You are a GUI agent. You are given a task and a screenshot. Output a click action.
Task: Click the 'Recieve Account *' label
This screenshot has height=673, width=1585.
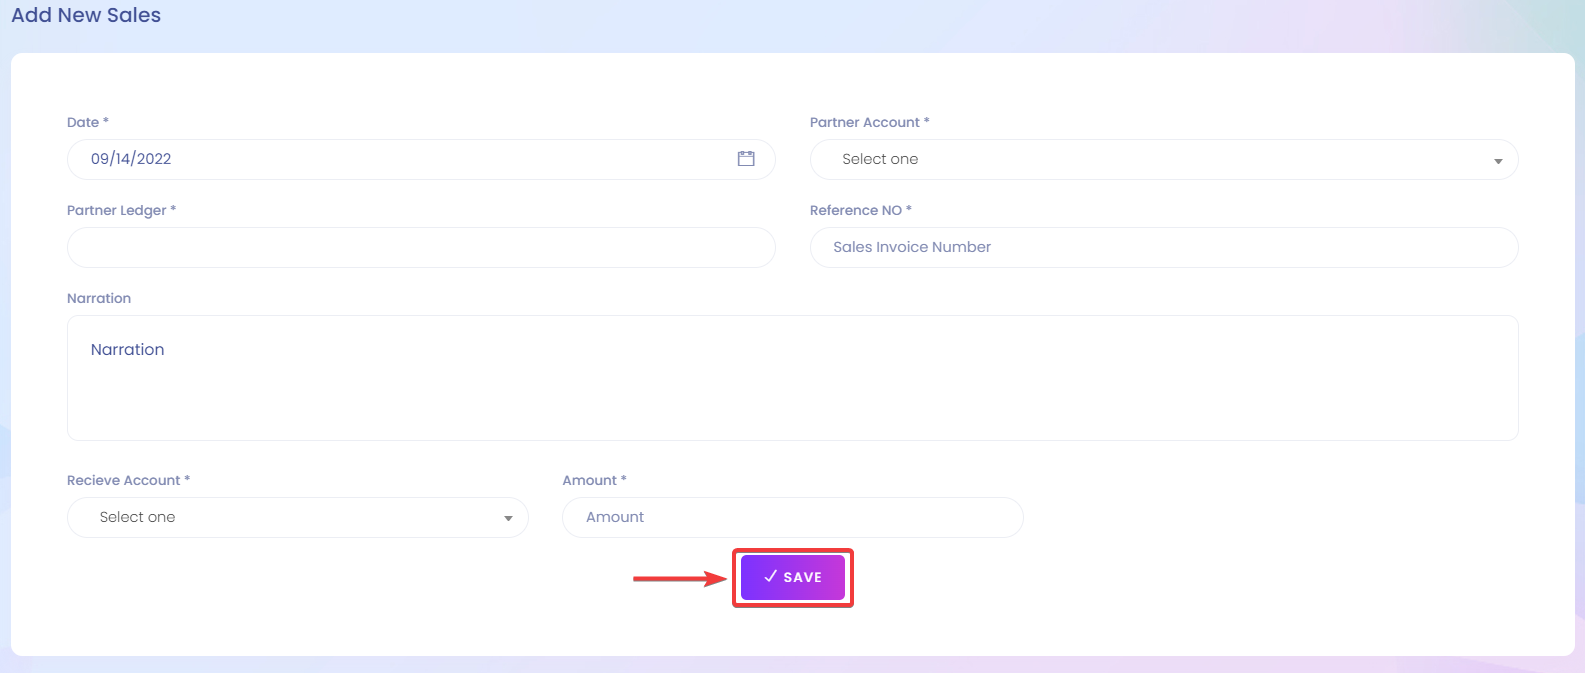129,480
